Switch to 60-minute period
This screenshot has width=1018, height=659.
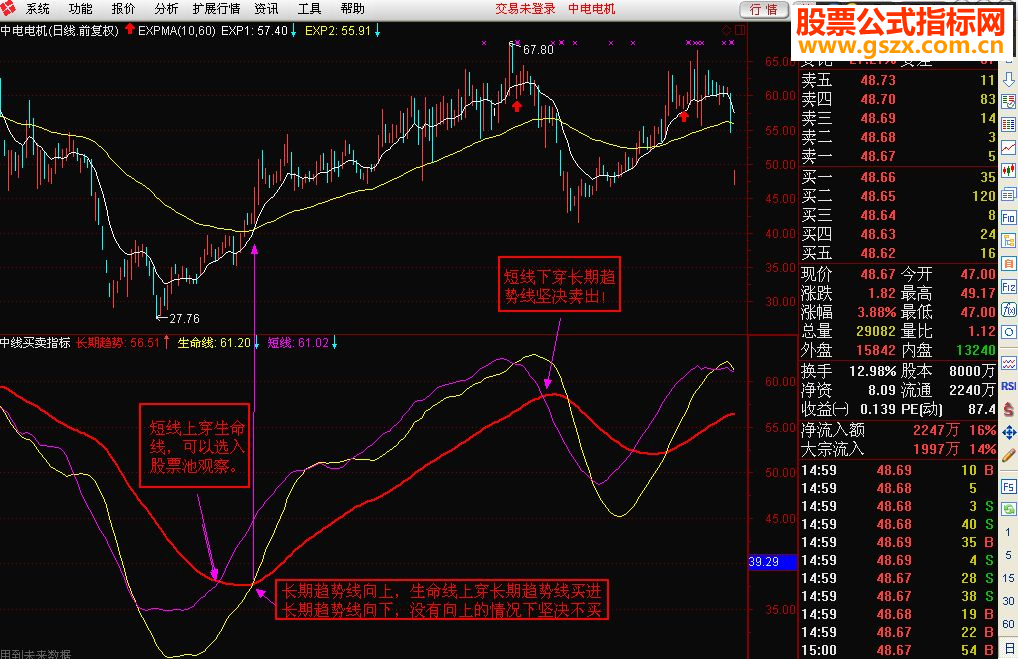pos(1008,624)
